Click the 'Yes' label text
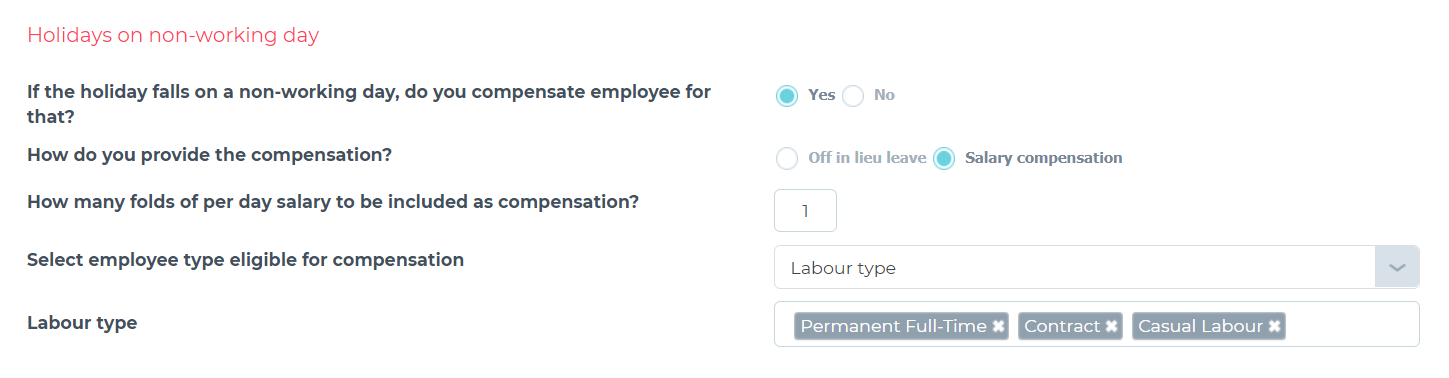1449x378 pixels. [x=821, y=96]
